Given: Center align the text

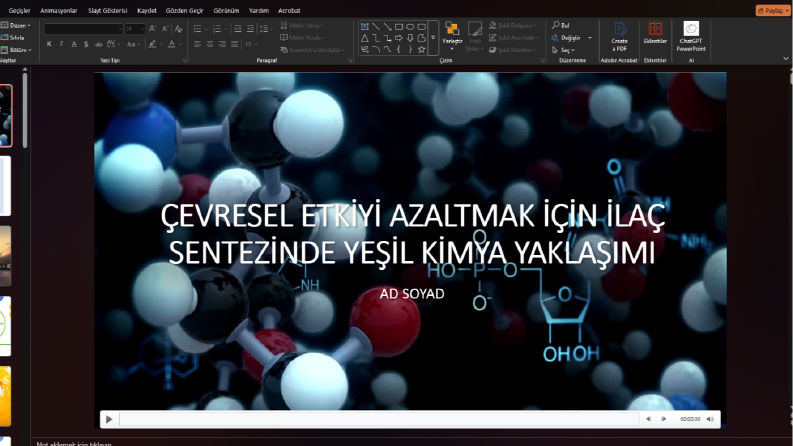Looking at the screenshot, I should pos(210,44).
